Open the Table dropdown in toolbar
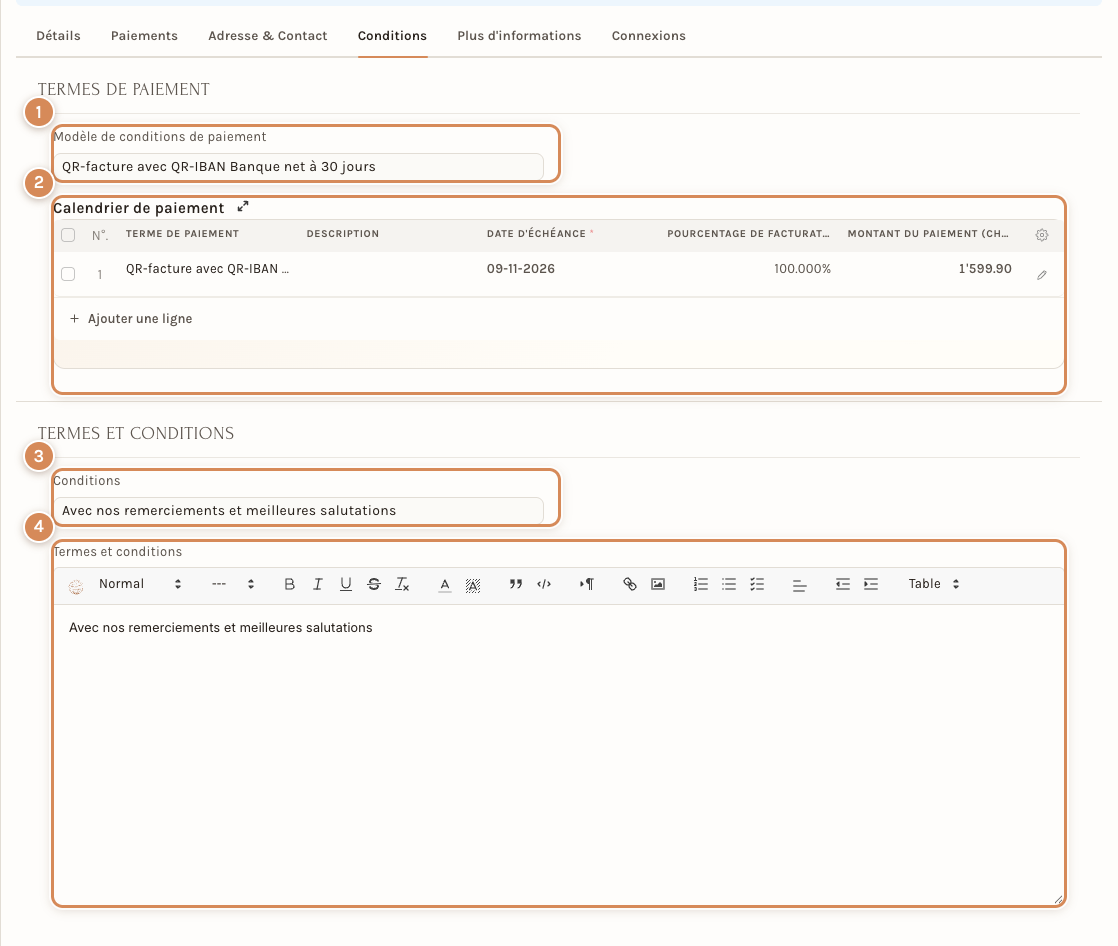1118x946 pixels. pyautogui.click(x=933, y=584)
